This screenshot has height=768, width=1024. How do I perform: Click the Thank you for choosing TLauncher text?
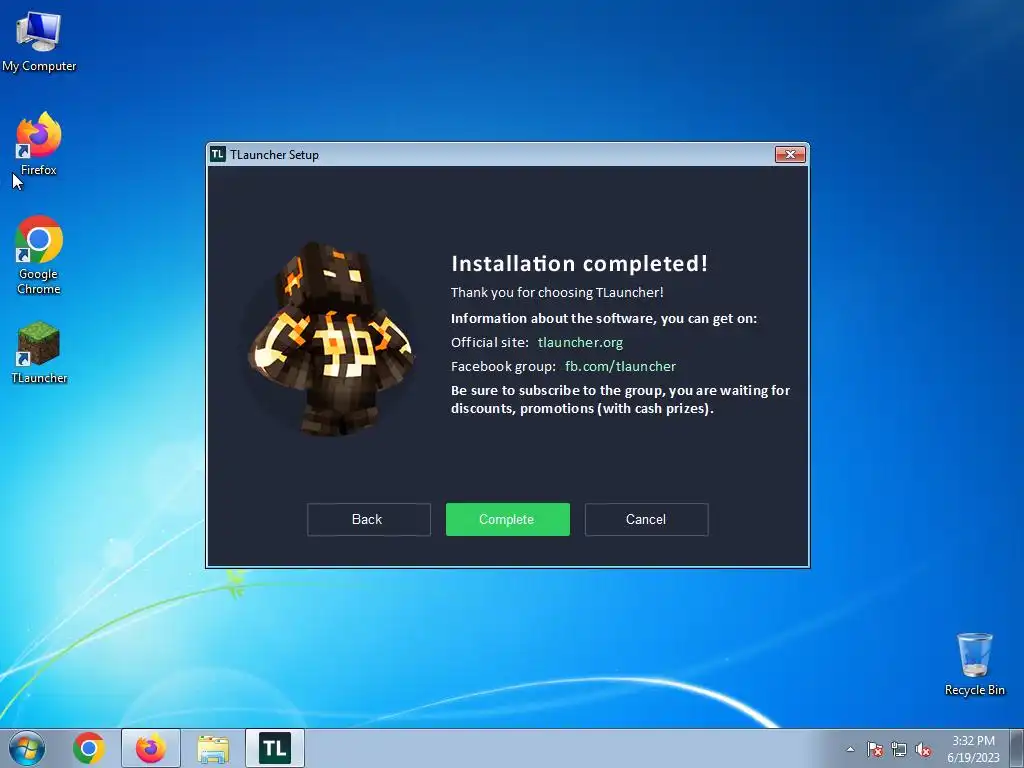[x=557, y=293]
